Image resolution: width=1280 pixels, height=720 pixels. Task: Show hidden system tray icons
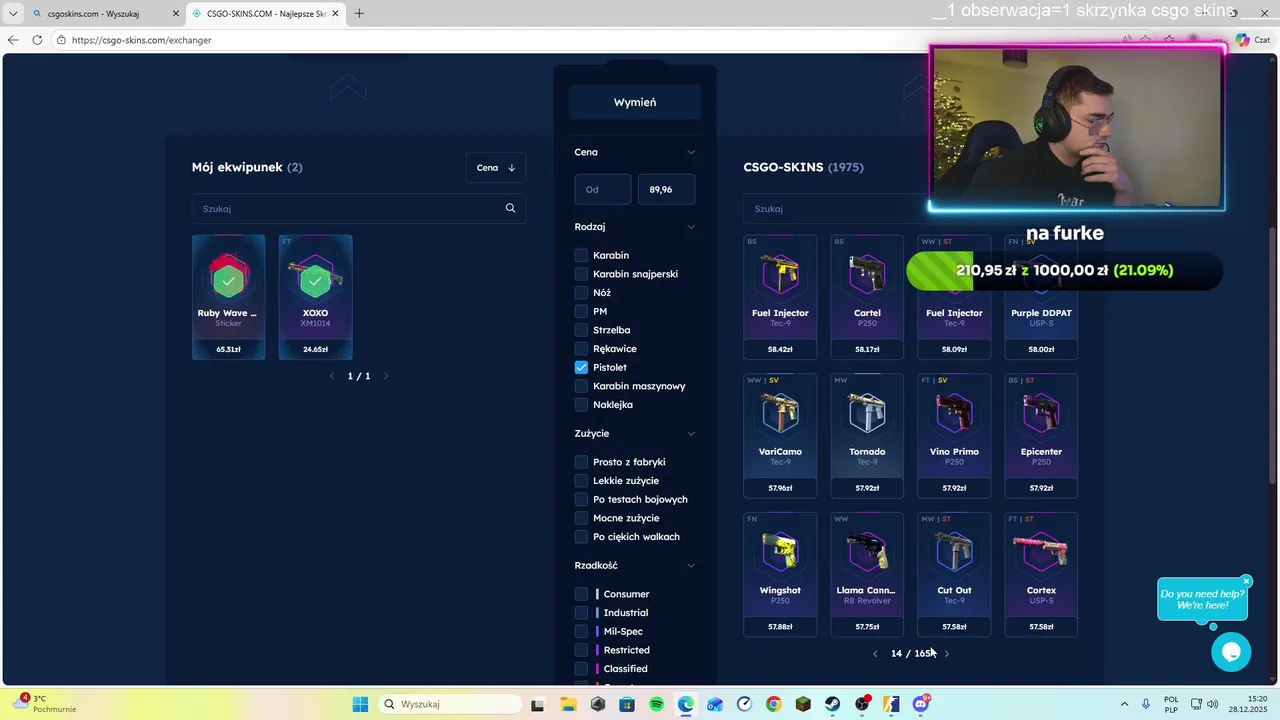click(x=1124, y=704)
